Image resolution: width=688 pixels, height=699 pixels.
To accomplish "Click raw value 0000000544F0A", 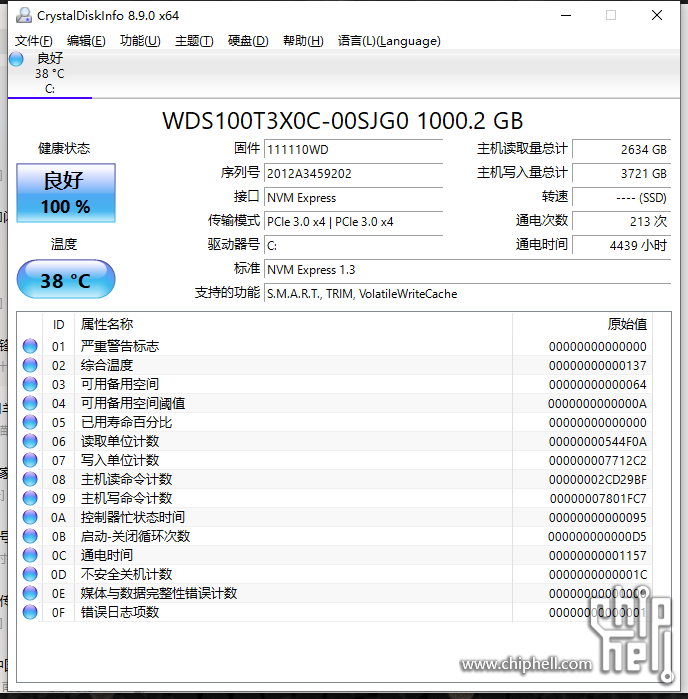I will point(597,442).
